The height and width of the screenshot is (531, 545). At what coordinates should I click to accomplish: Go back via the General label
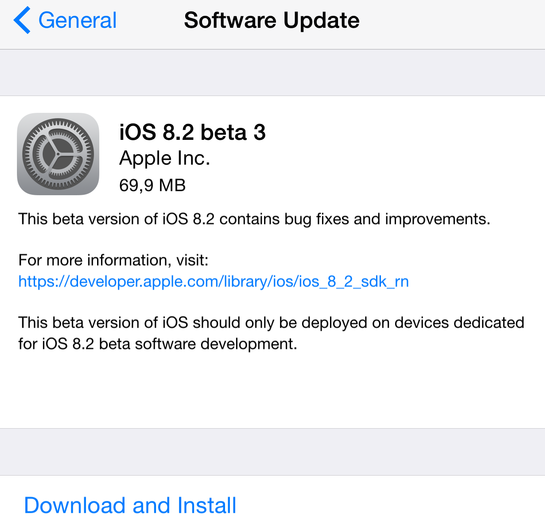(x=78, y=20)
